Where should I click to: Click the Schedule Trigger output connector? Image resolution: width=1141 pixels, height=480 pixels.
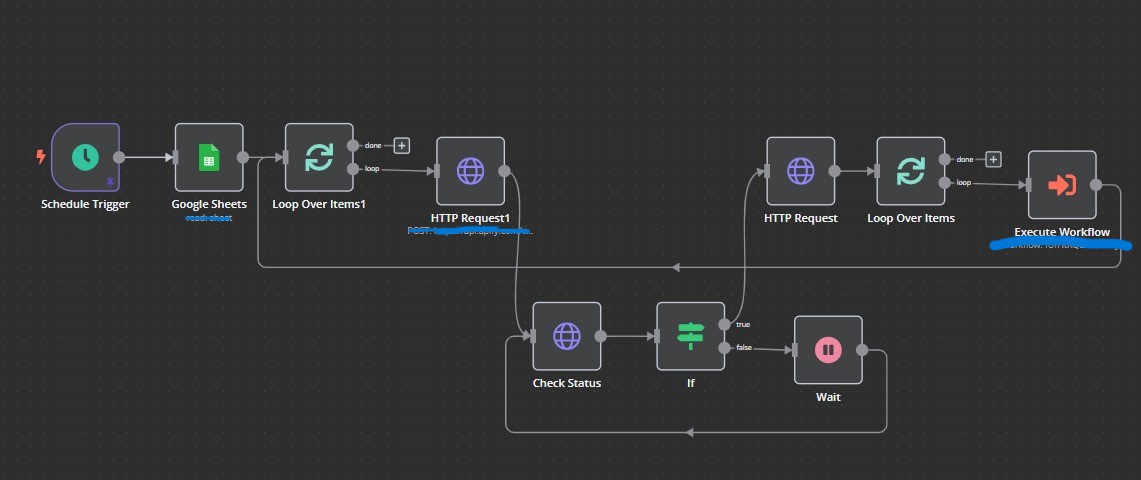(x=119, y=157)
